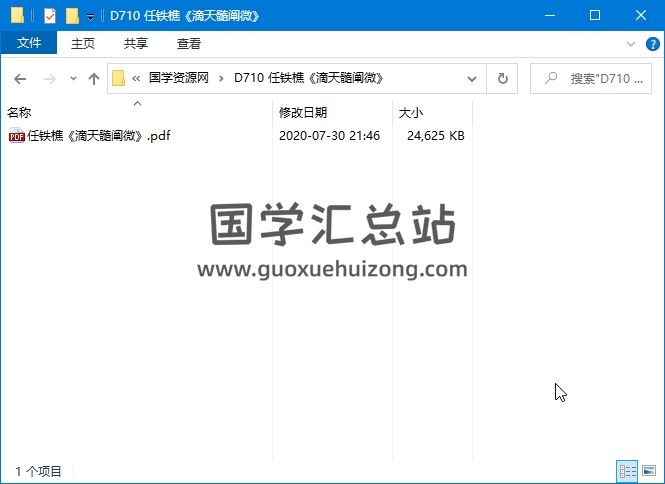This screenshot has height=484, width=665.
Task: Click the Properties quick access icon
Action: 50,16
